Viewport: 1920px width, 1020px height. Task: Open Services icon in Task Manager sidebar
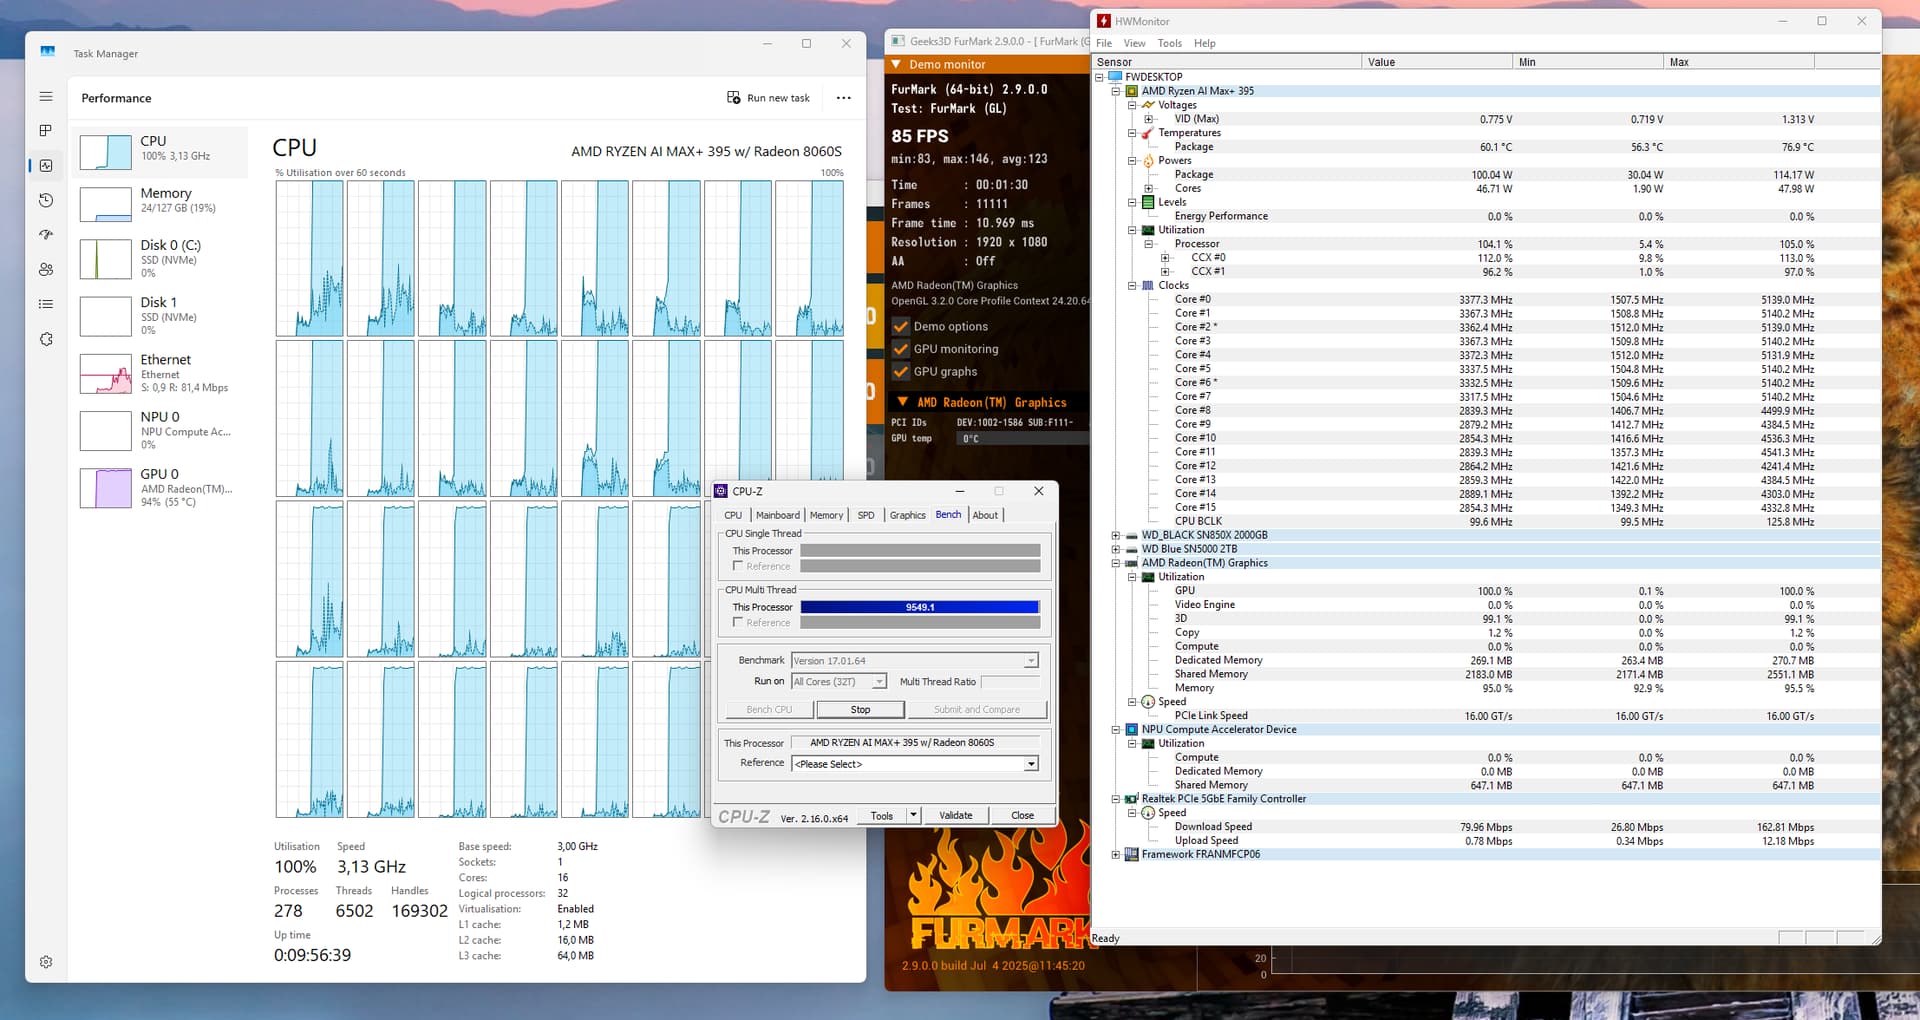[46, 339]
